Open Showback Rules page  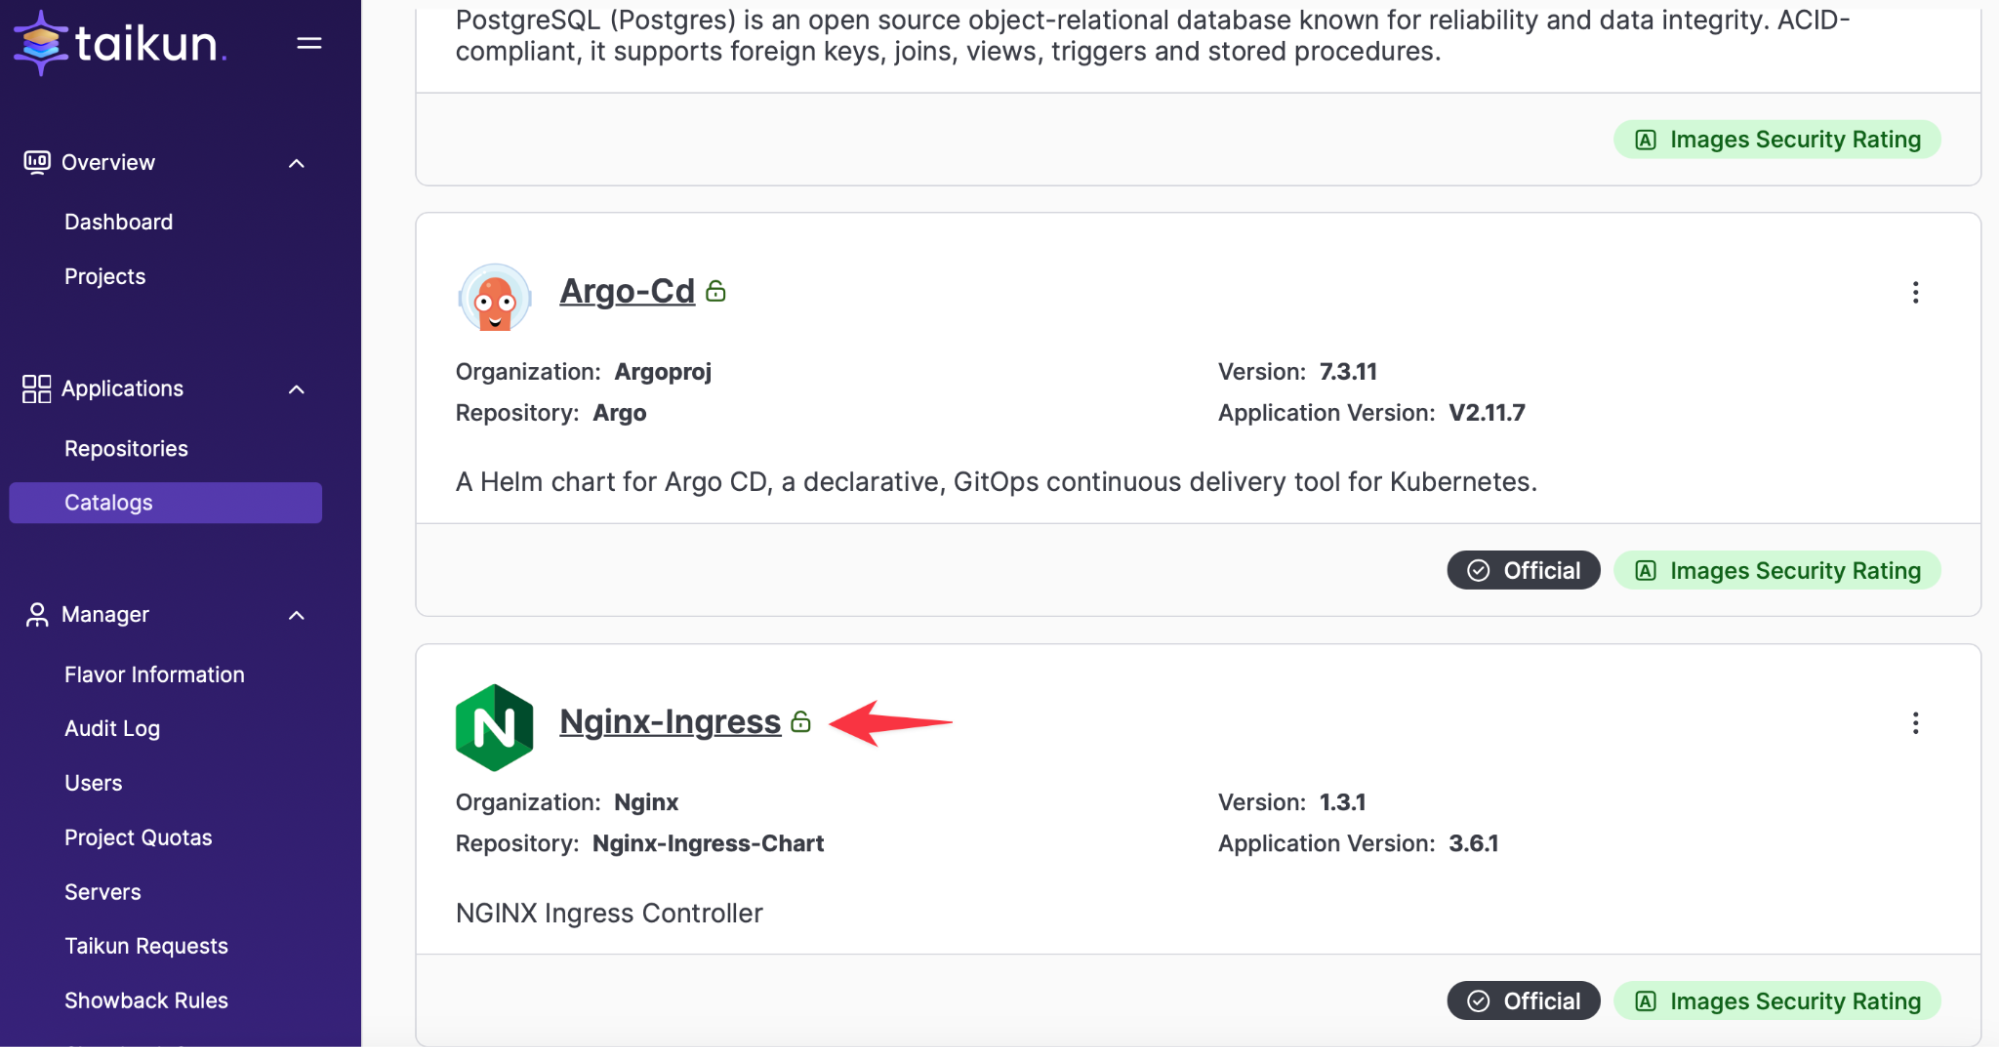146,1000
